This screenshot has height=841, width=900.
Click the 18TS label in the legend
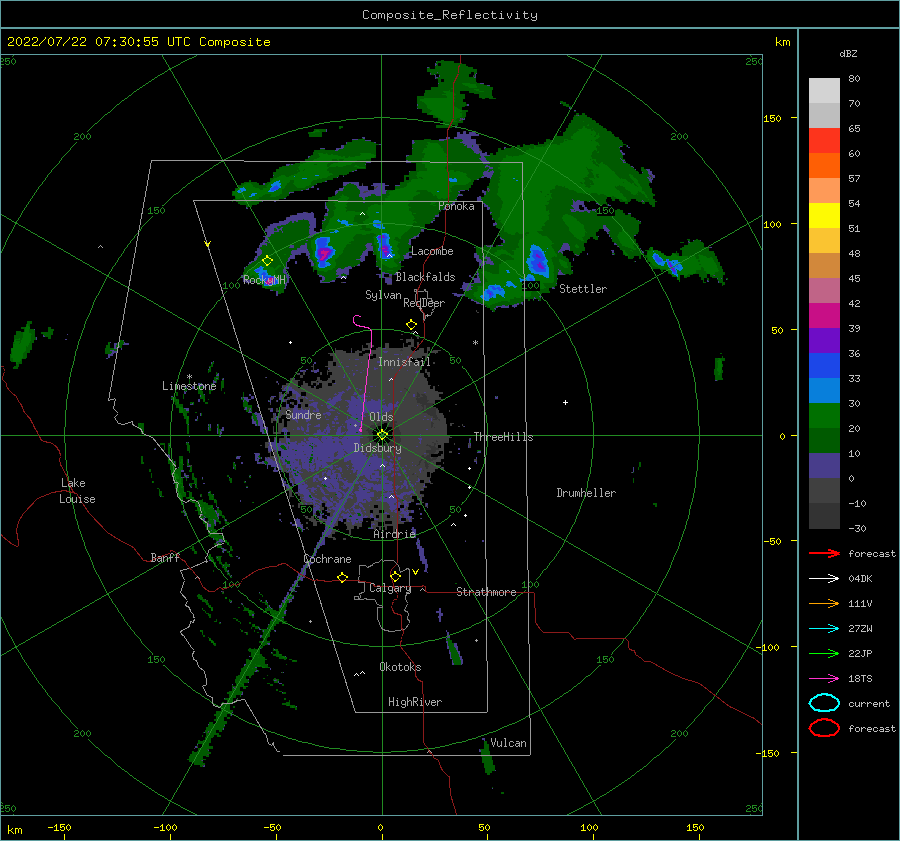[x=860, y=679]
